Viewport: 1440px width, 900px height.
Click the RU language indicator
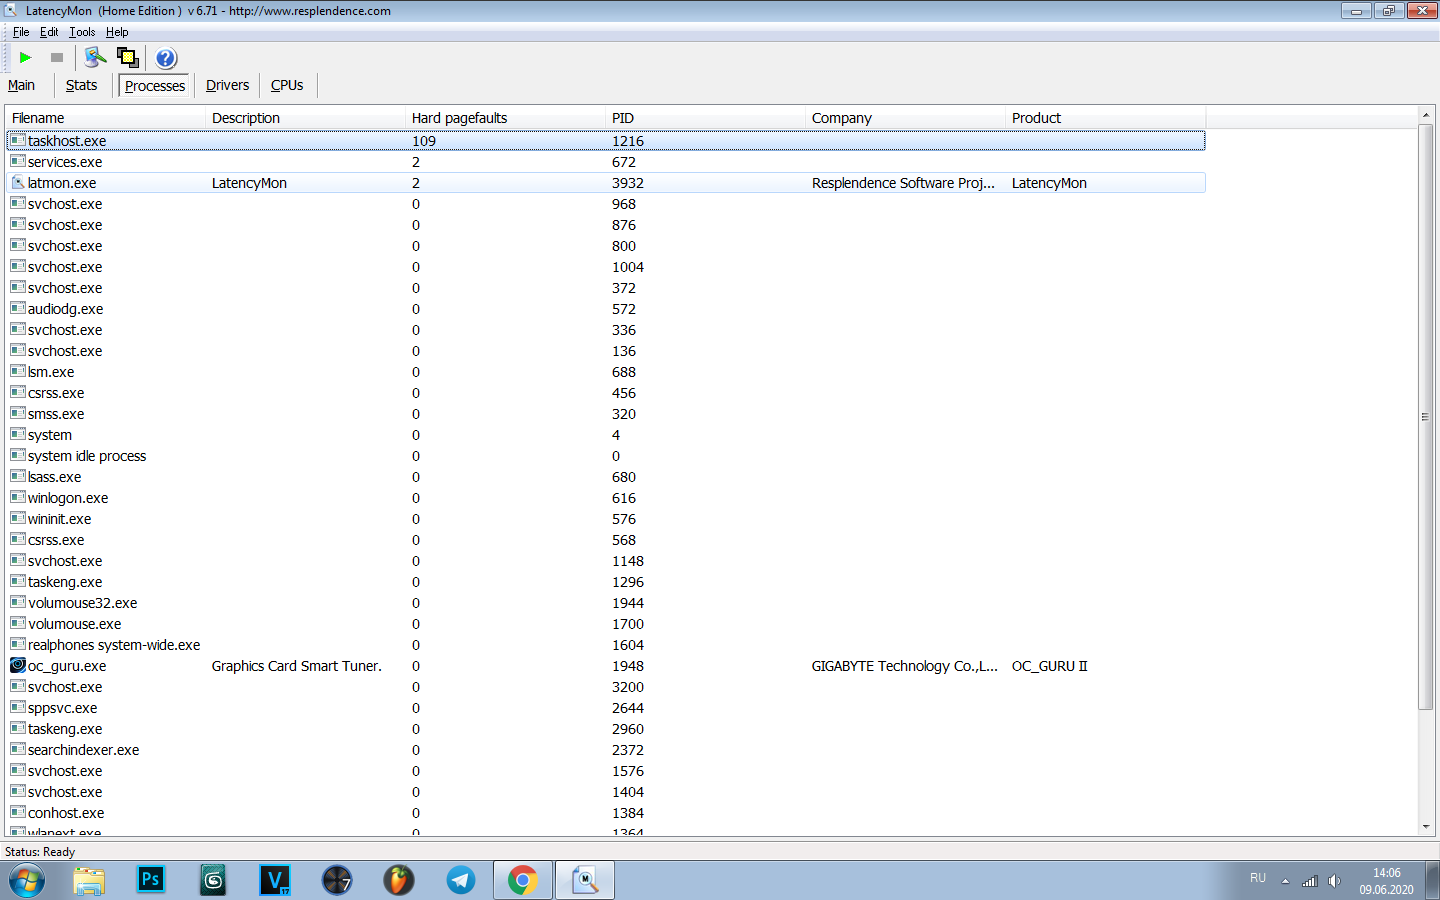1258,878
